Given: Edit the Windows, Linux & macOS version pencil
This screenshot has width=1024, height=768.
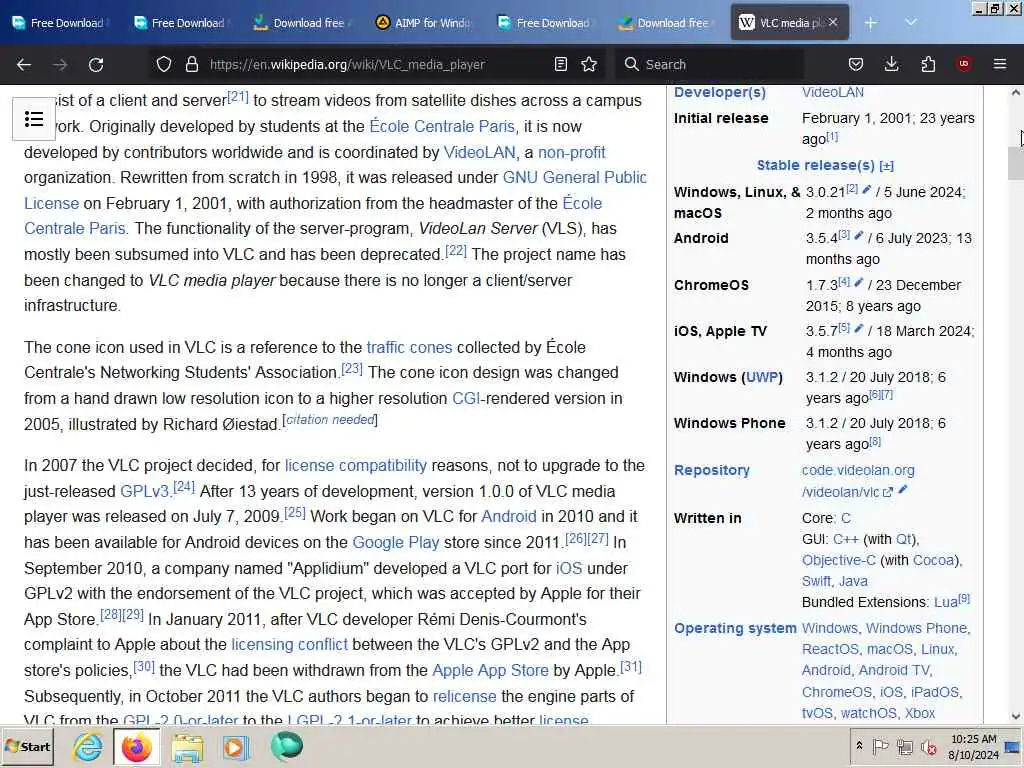Looking at the screenshot, I should (x=867, y=189).
